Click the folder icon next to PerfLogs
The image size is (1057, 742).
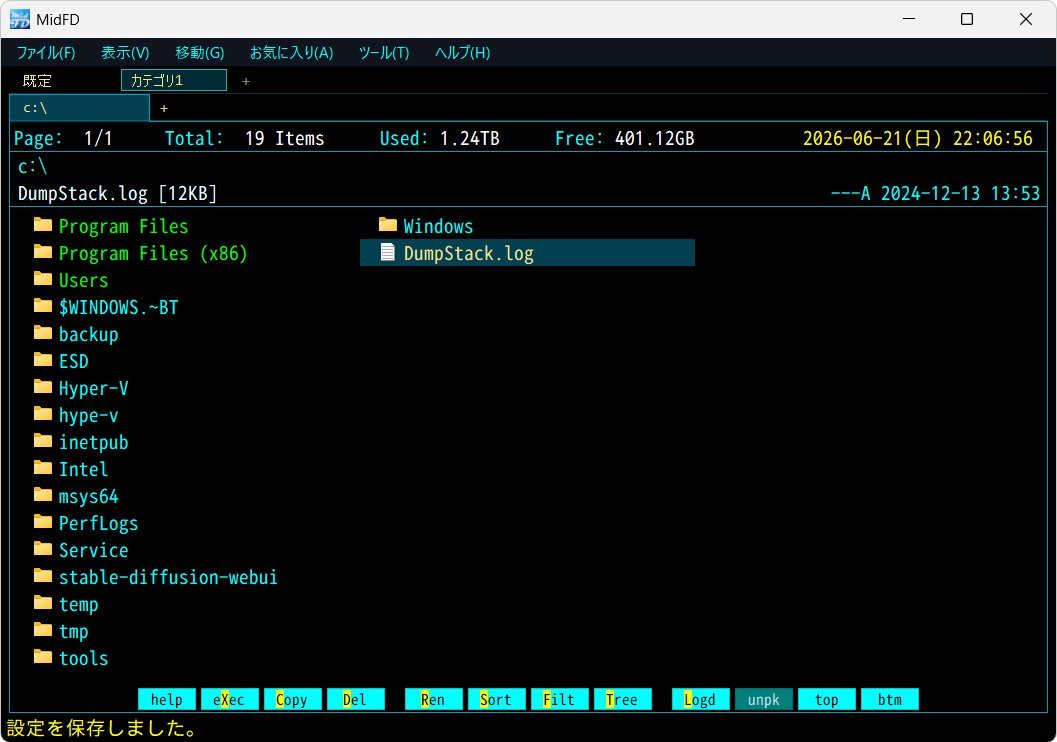click(x=42, y=522)
